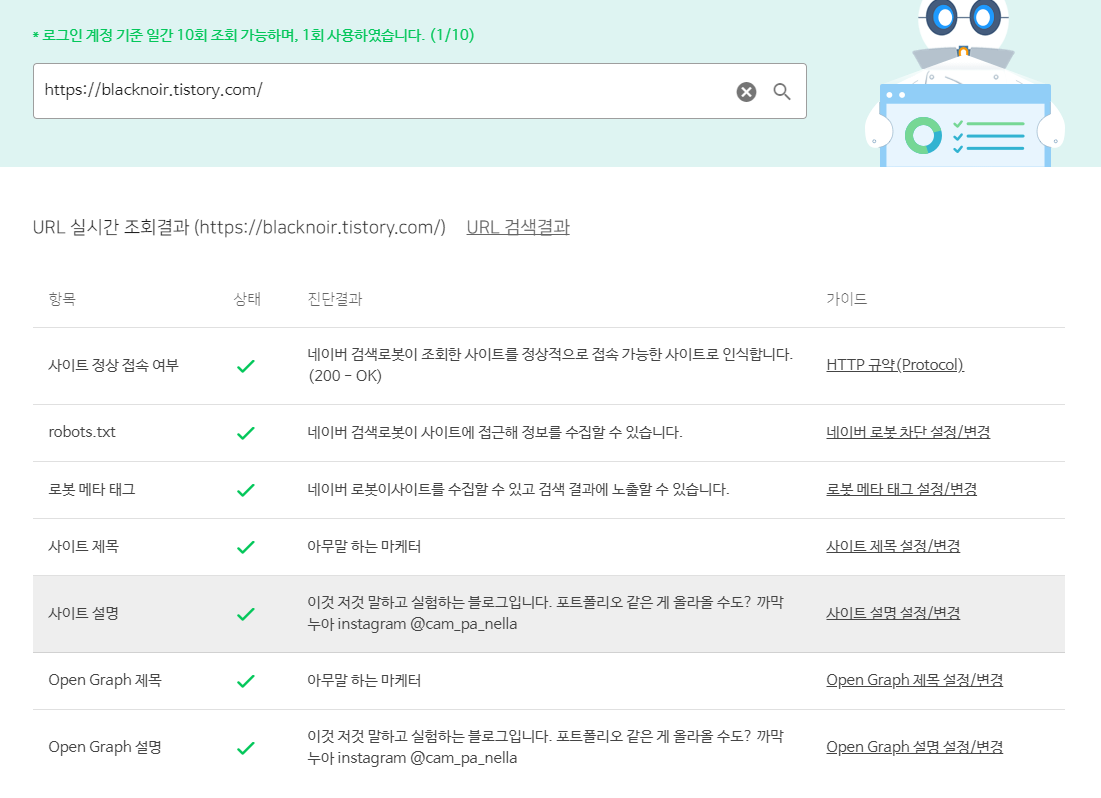Select the Open Graph 설명 row label
This screenshot has height=798, width=1101.
click(x=105, y=747)
